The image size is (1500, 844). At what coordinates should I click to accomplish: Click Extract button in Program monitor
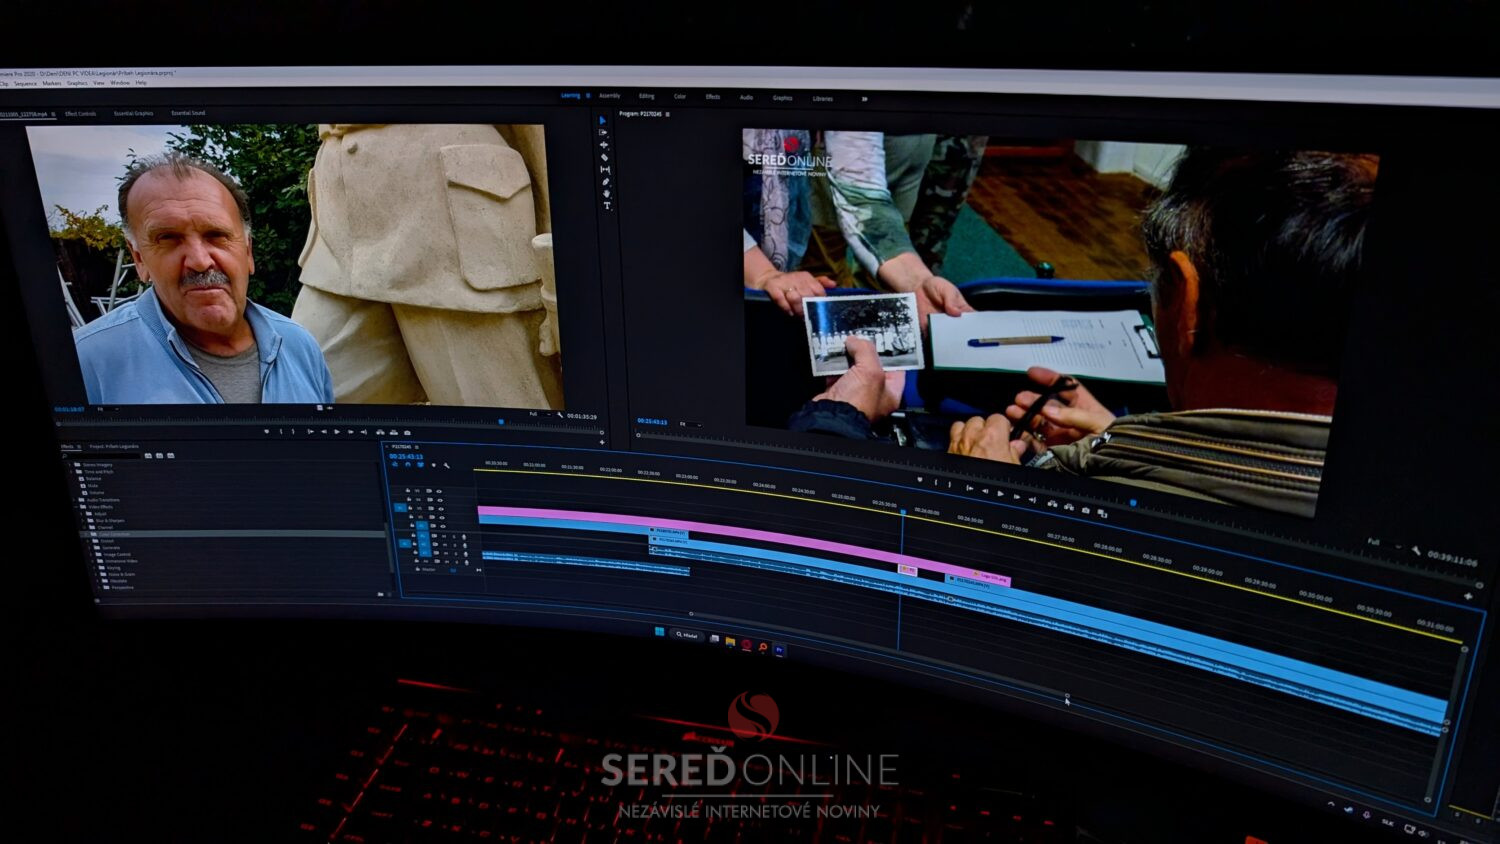pos(1069,507)
